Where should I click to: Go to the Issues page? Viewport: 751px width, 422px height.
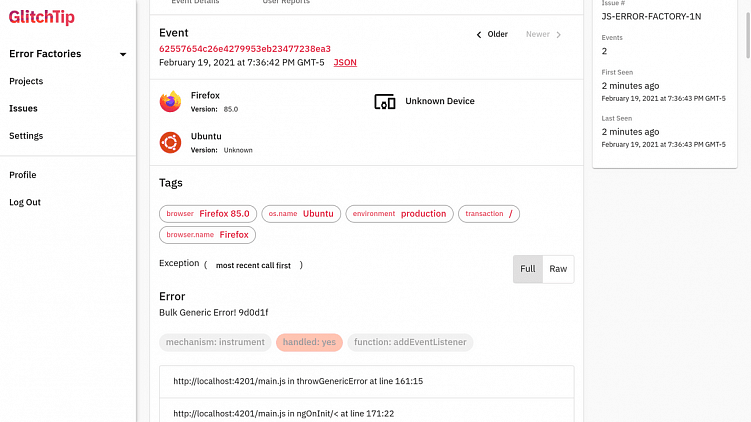(23, 108)
